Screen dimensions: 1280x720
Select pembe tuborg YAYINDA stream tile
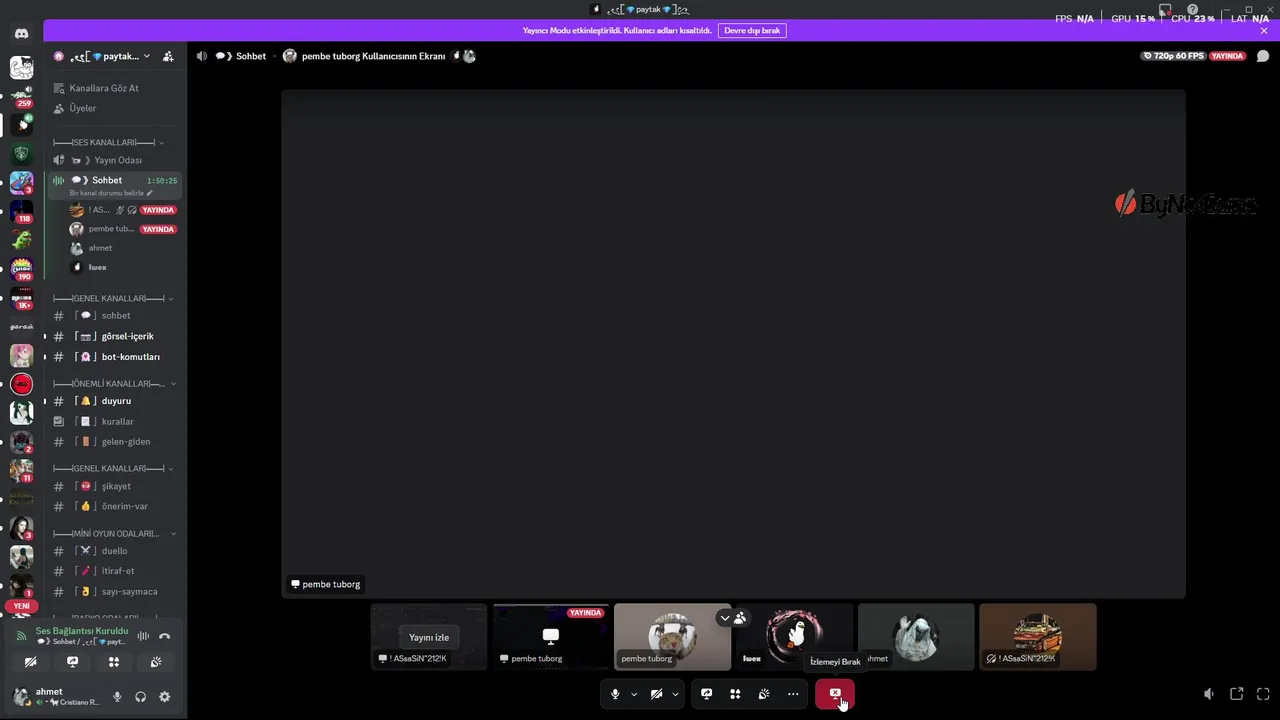click(551, 637)
